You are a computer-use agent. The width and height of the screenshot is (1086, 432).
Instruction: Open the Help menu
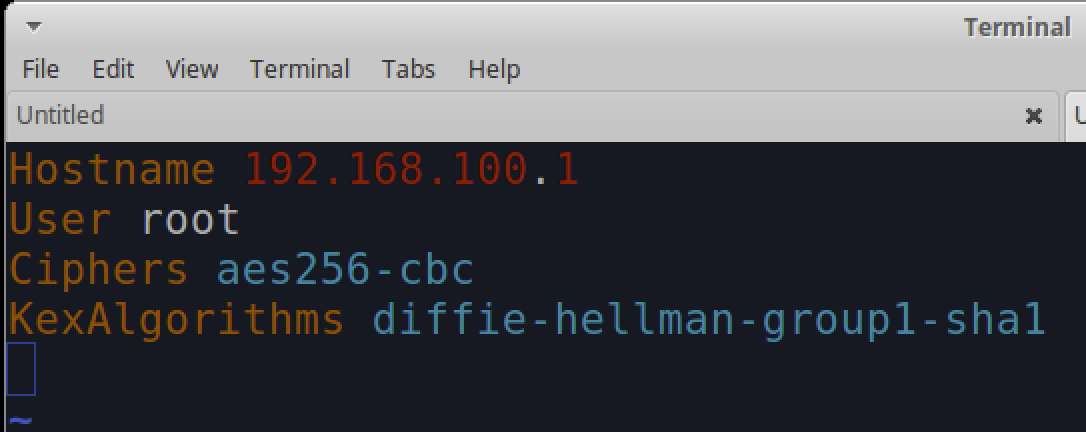coord(494,69)
